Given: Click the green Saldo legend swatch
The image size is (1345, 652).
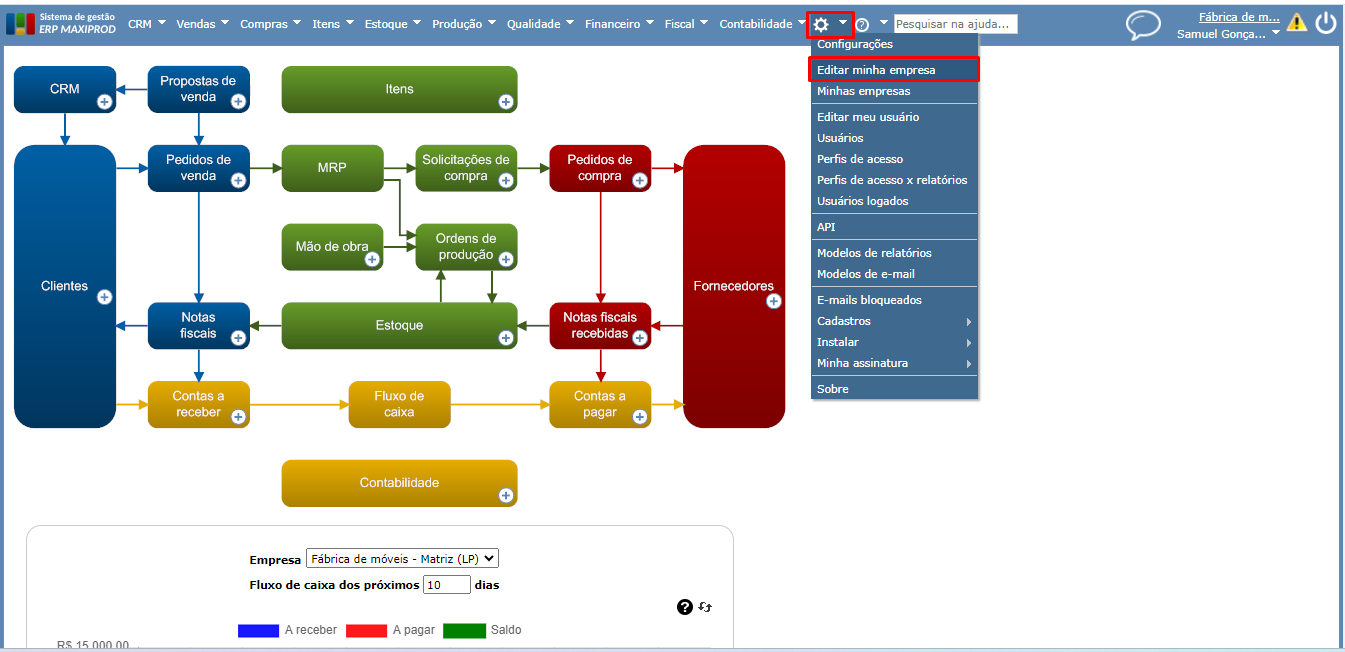Looking at the screenshot, I should (465, 630).
